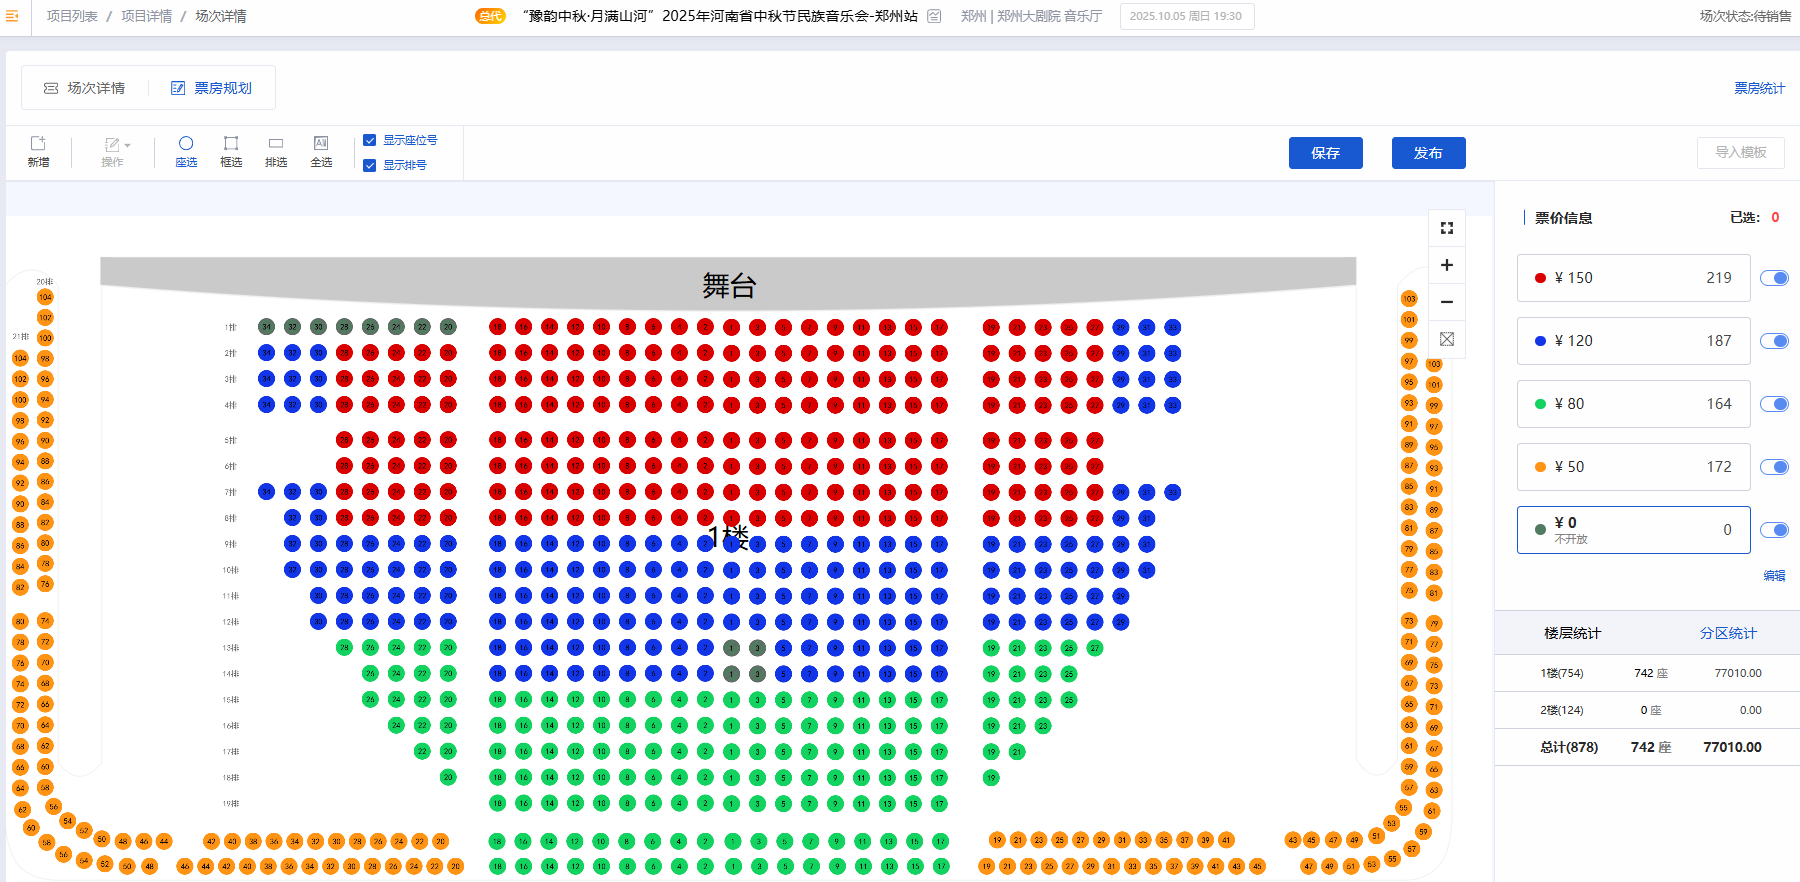Collapse the sidebar menu icon at top-left
This screenshot has height=882, width=1800.
(12, 16)
